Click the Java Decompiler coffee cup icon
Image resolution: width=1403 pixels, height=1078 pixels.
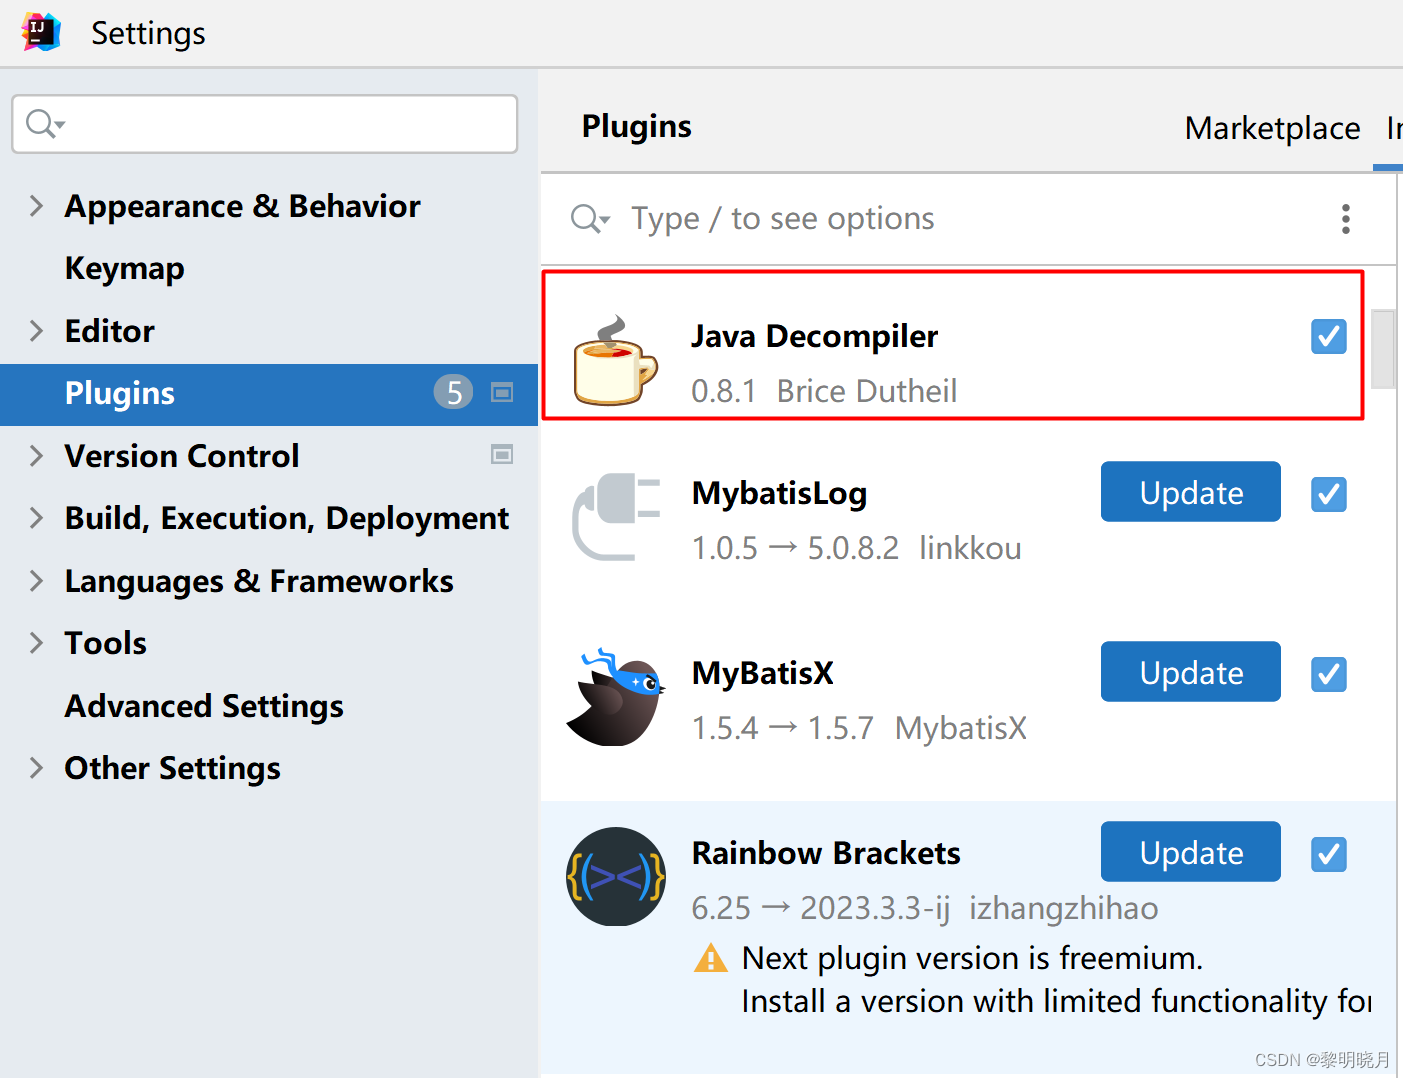click(x=615, y=361)
